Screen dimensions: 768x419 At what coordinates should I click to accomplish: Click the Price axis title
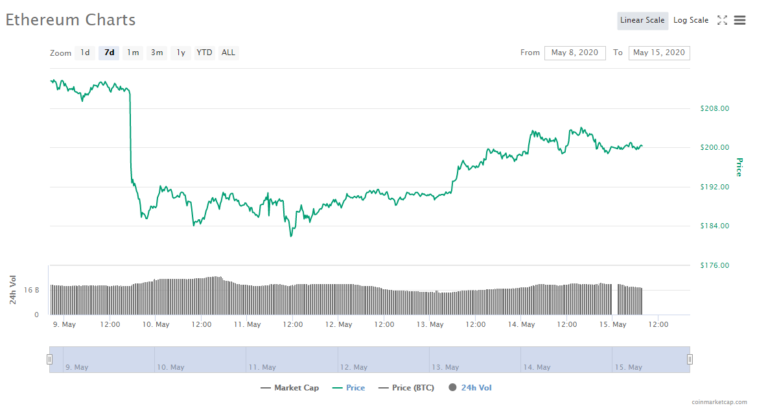point(739,167)
